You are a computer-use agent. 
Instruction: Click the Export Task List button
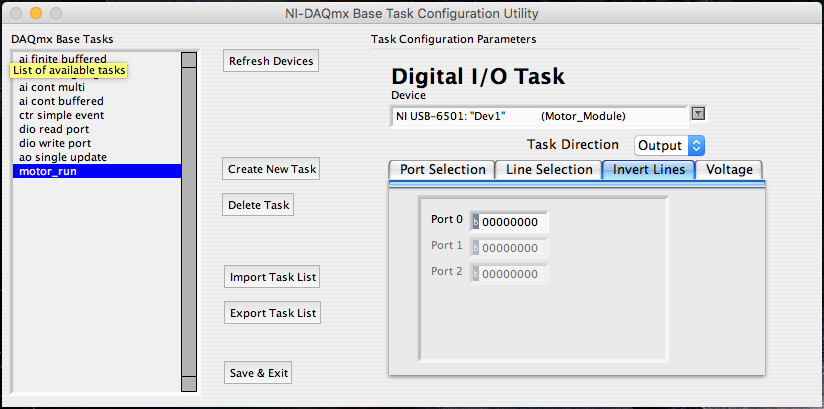tap(272, 313)
